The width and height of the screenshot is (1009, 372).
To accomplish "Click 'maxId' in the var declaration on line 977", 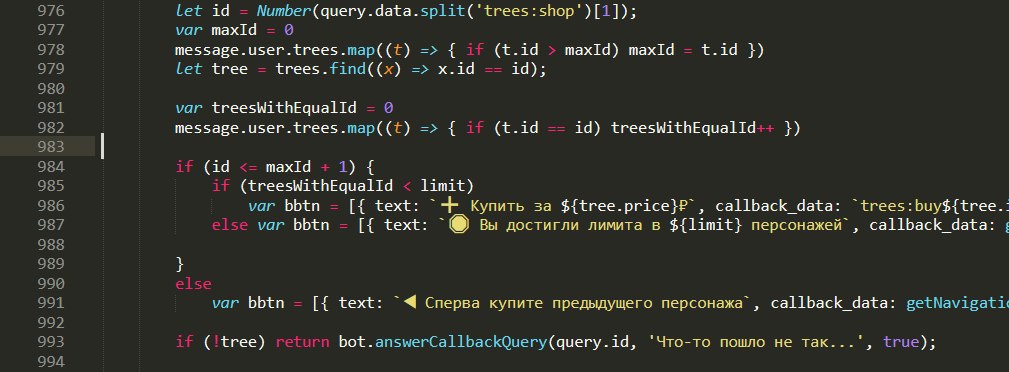I will (234, 30).
